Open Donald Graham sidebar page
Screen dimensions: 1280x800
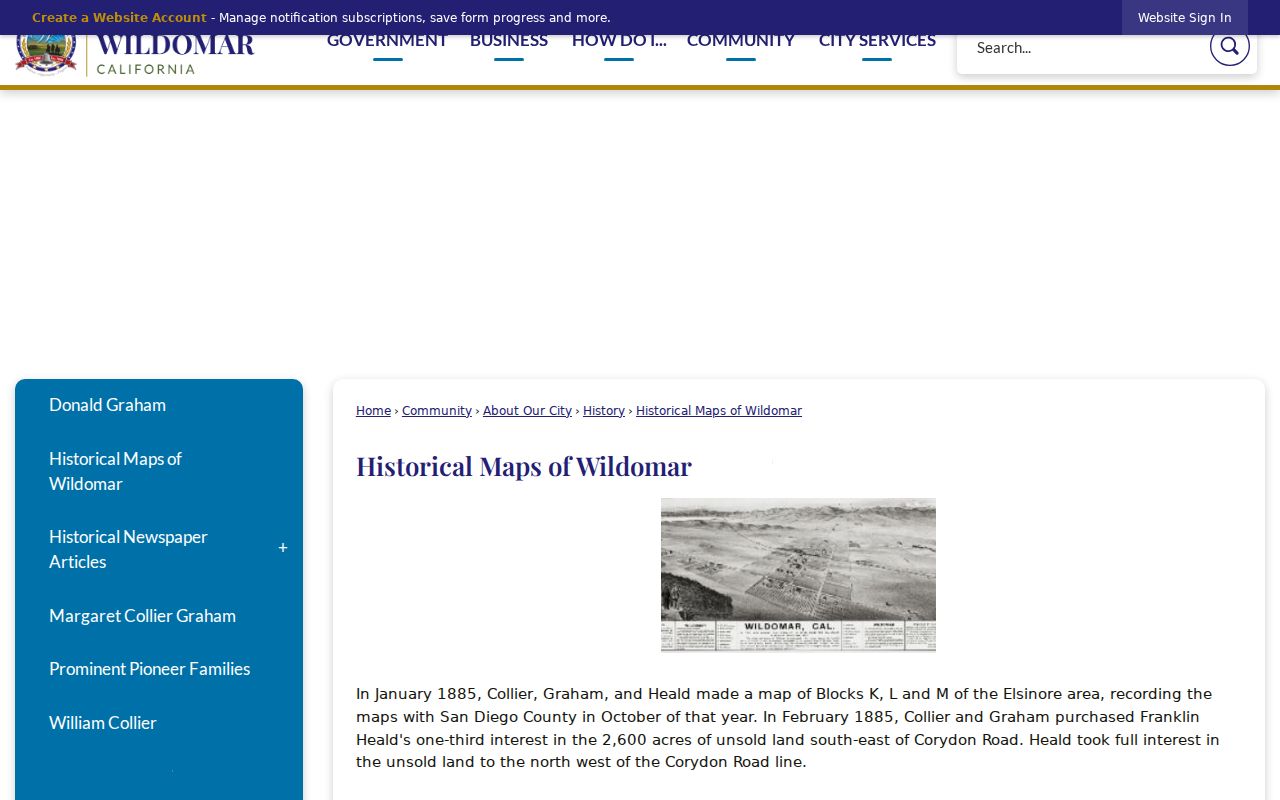[x=107, y=405]
